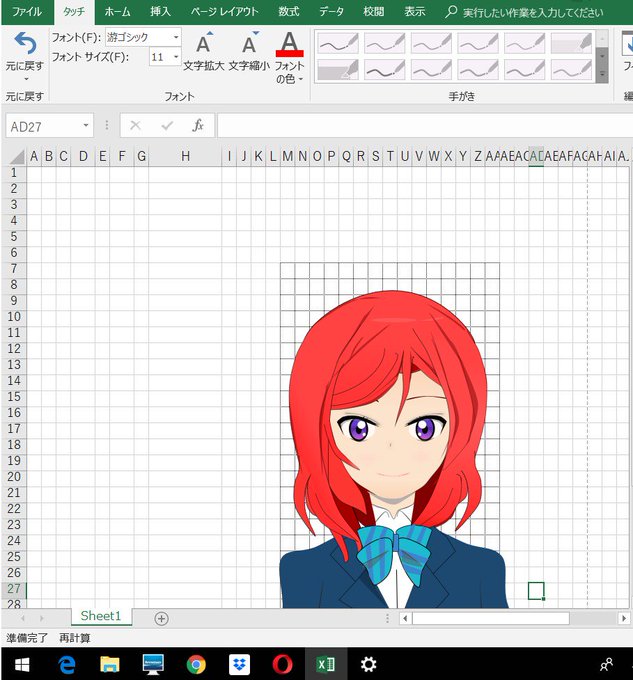633x680 pixels.
Task: Select row 10 header
Action: [14, 317]
